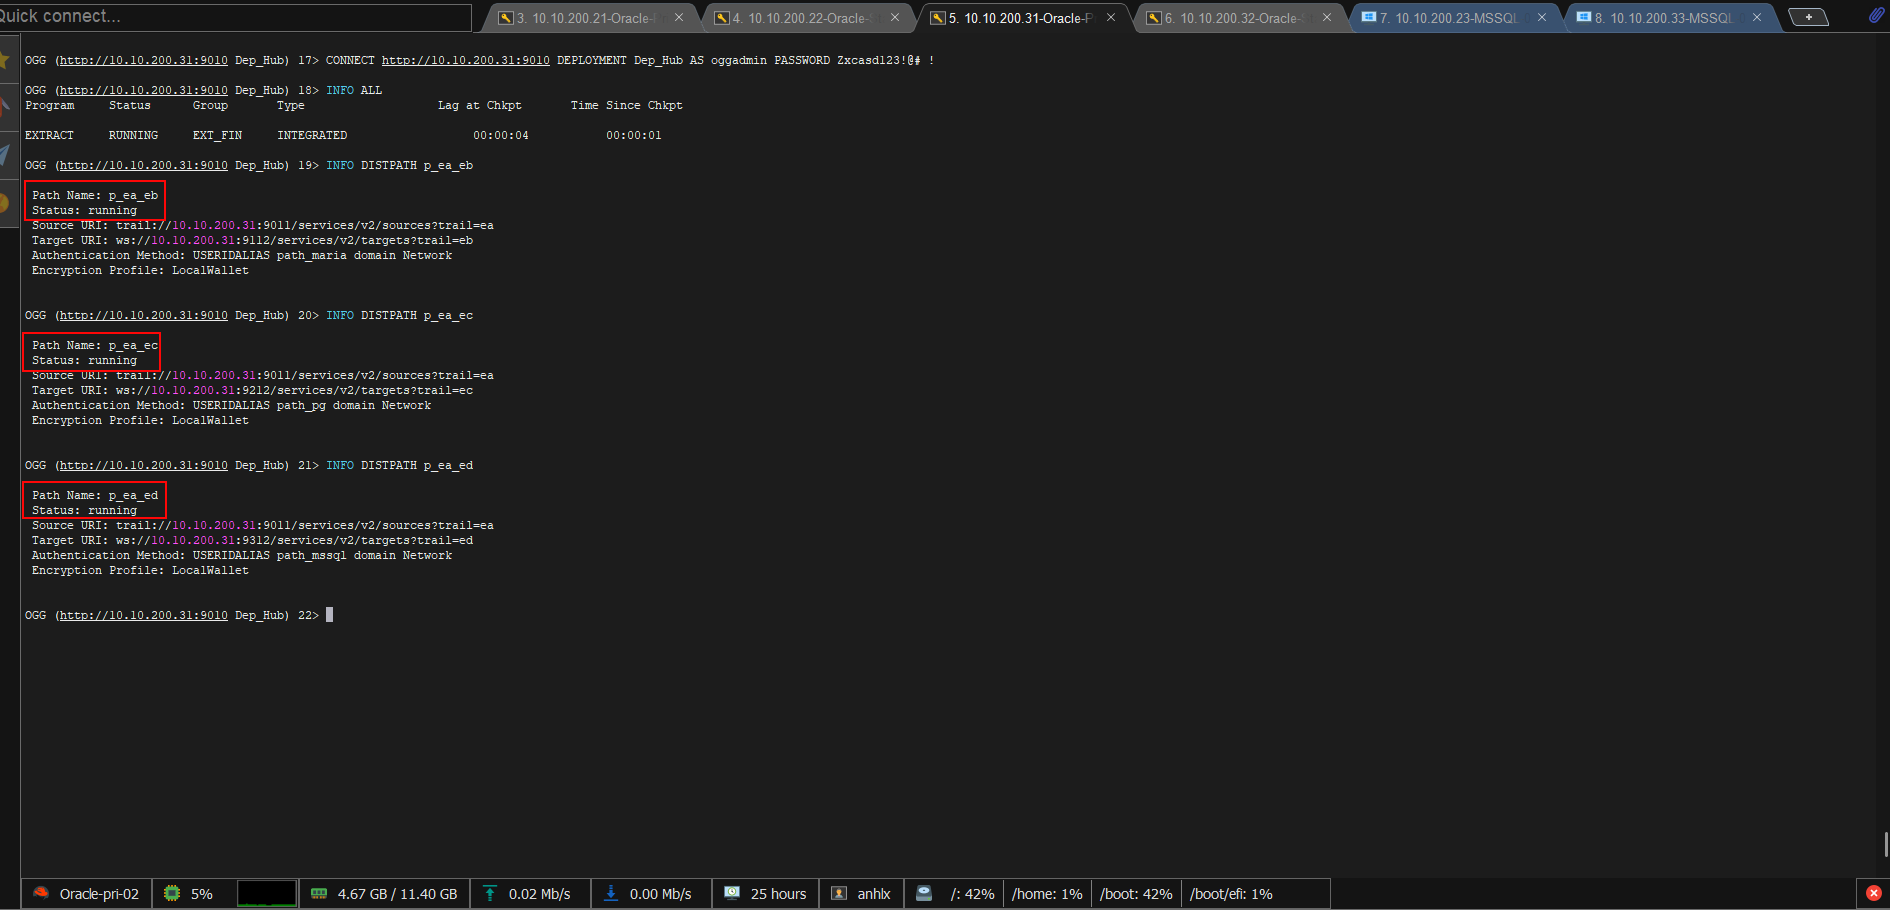Open the Sessions star icon in sidebar
The image size is (1890, 910).
(x=4, y=60)
